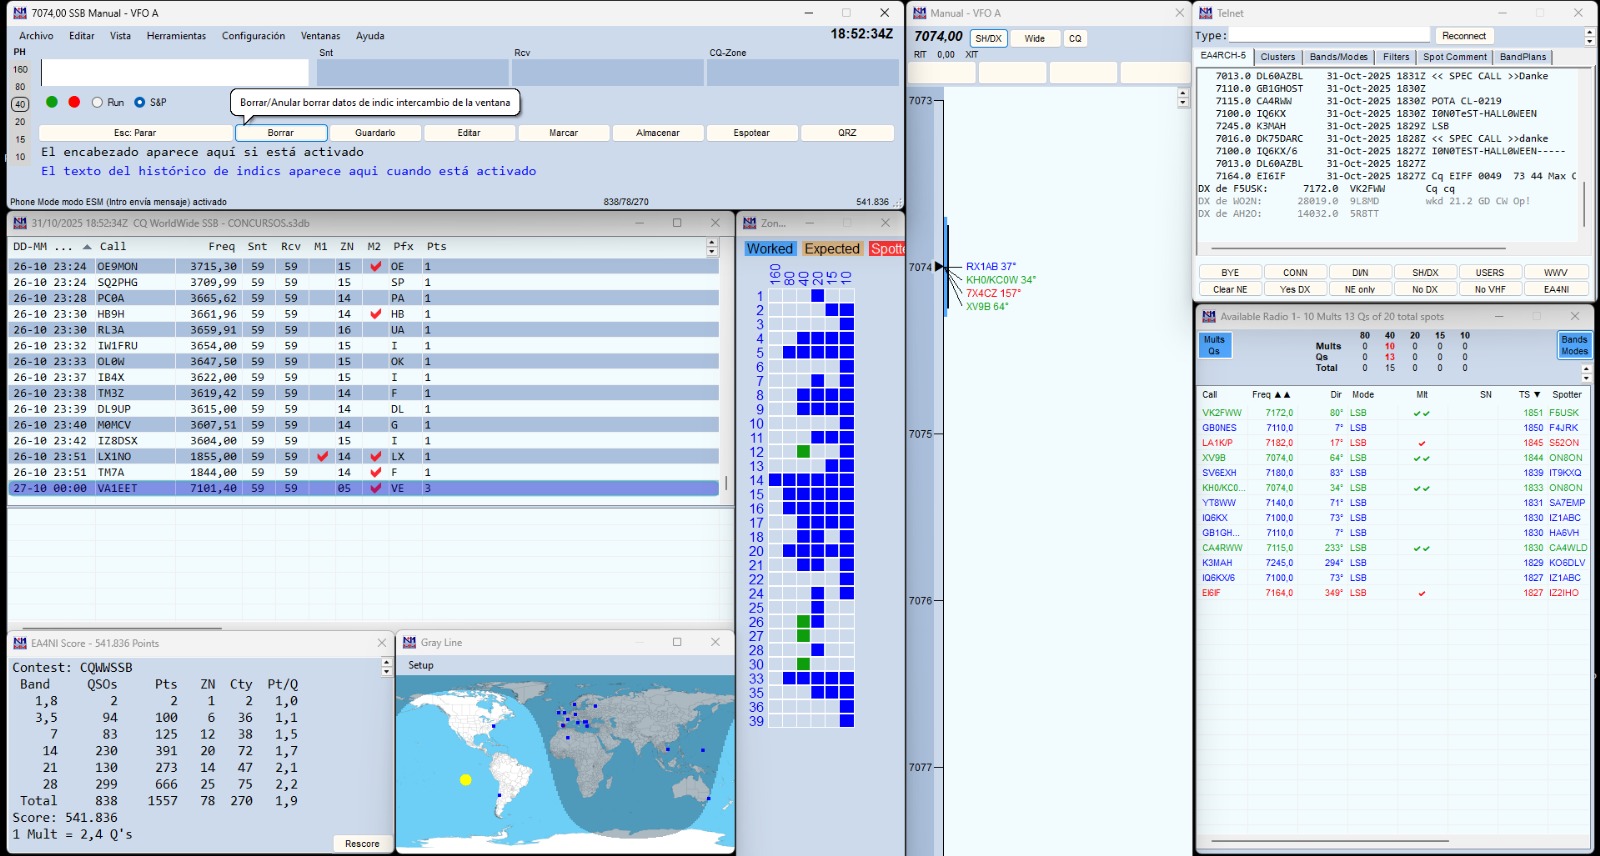
Task: Click the M2 checkmark for HB9H log entry
Action: click(375, 314)
